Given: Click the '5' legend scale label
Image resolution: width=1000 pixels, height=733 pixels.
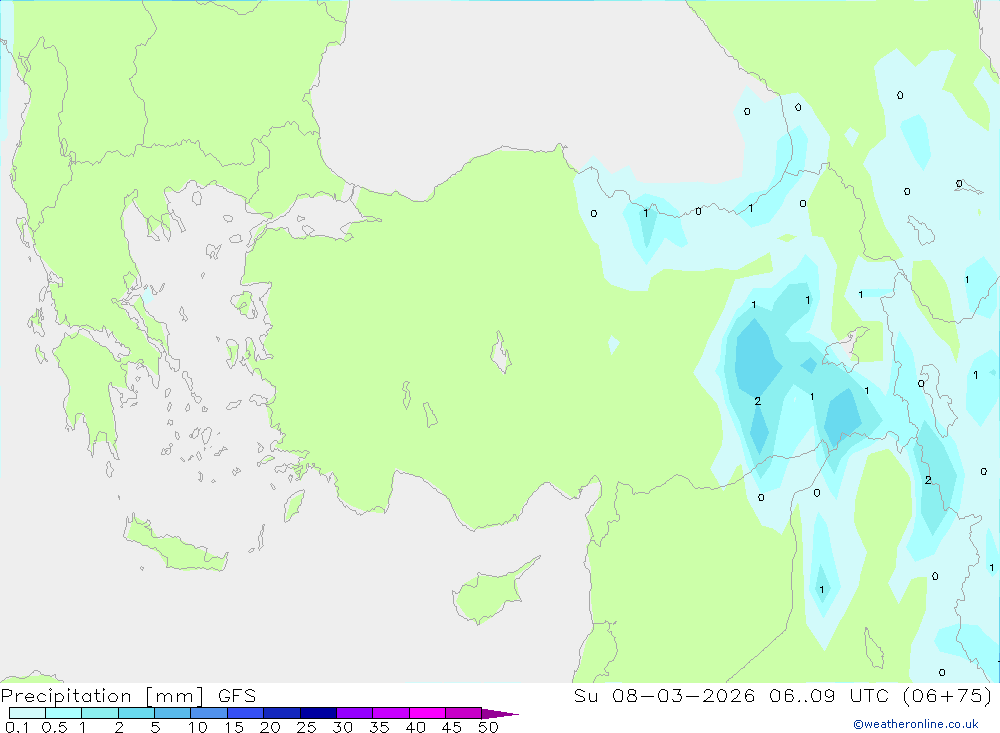Looking at the screenshot, I should pos(155,727).
